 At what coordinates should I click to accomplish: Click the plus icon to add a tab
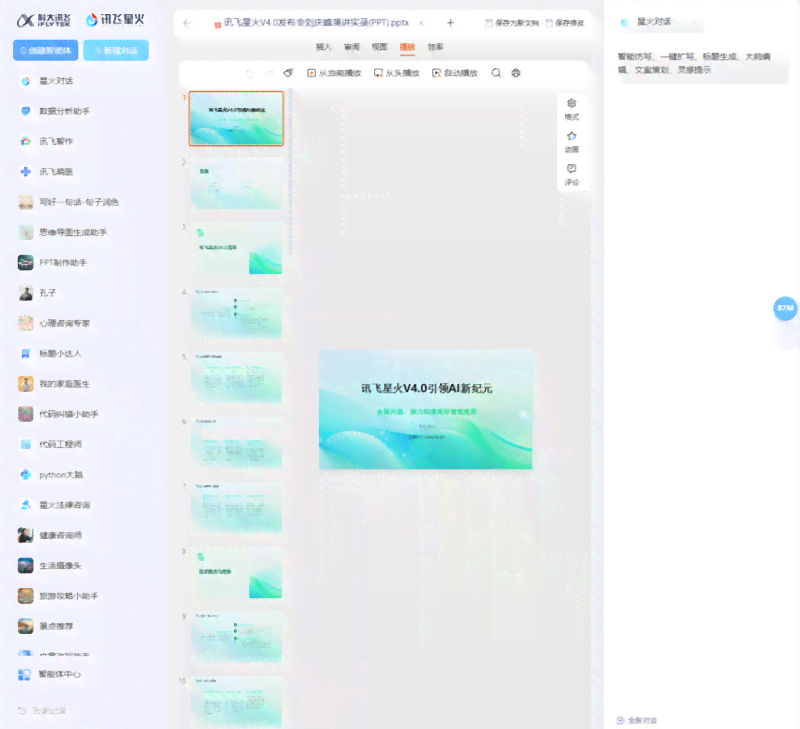[450, 23]
